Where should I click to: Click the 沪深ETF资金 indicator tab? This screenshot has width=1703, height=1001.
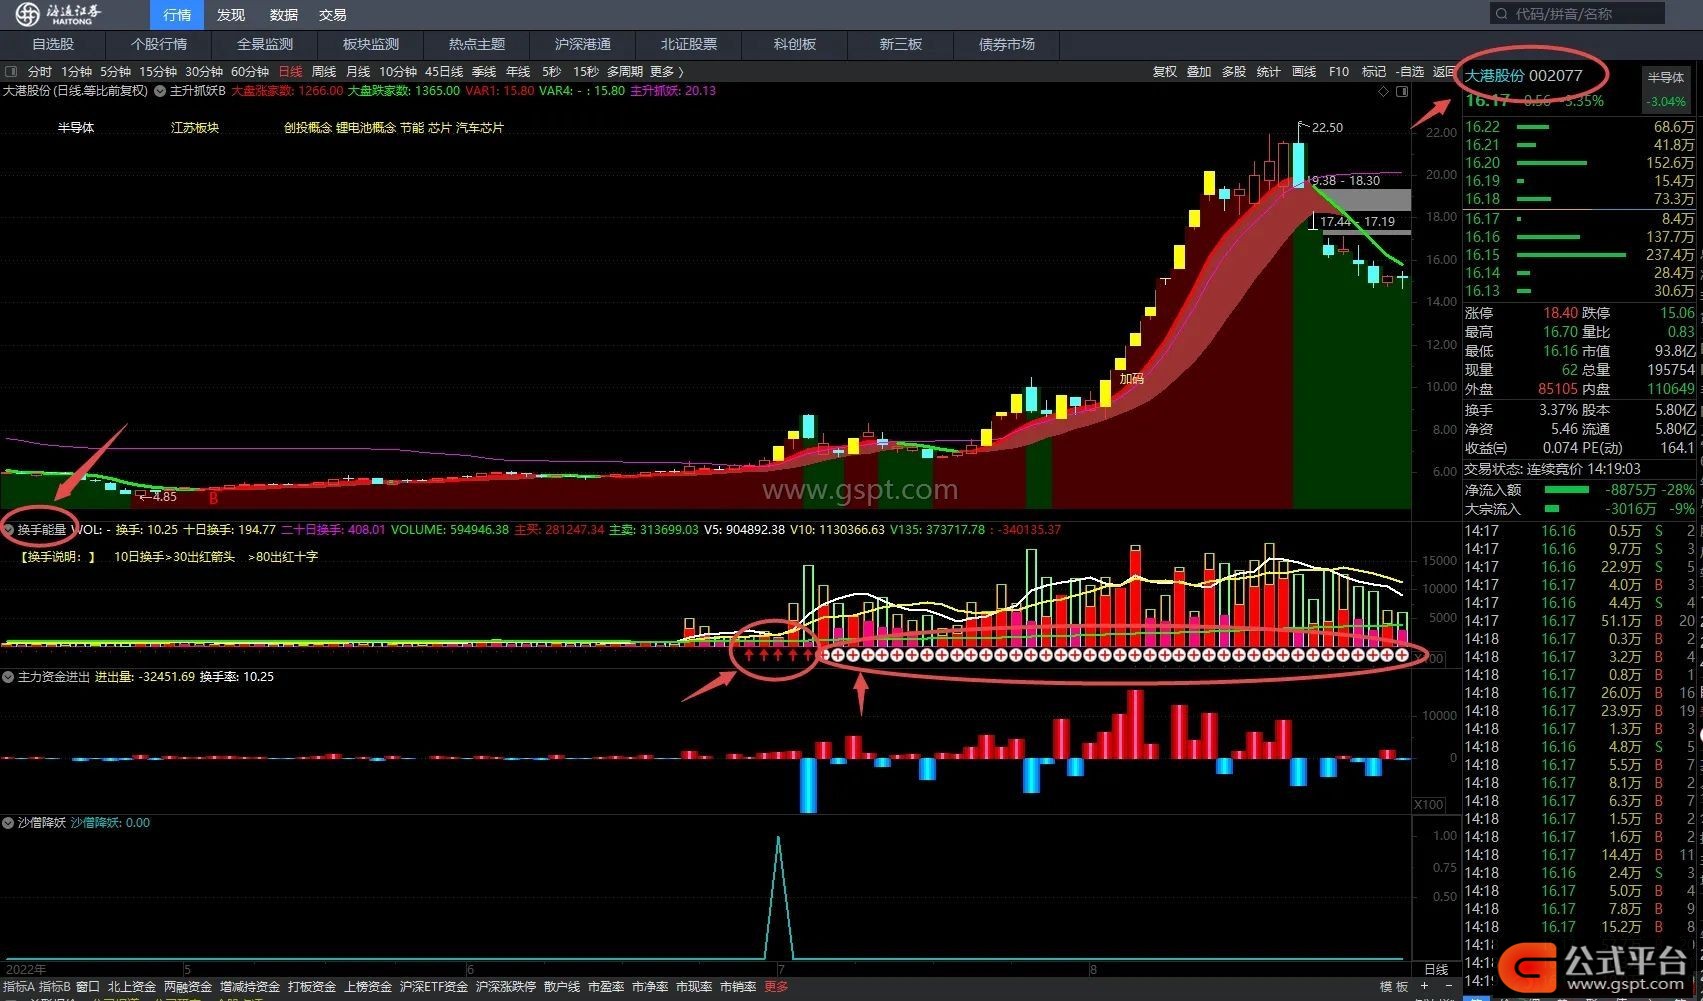tap(434, 987)
